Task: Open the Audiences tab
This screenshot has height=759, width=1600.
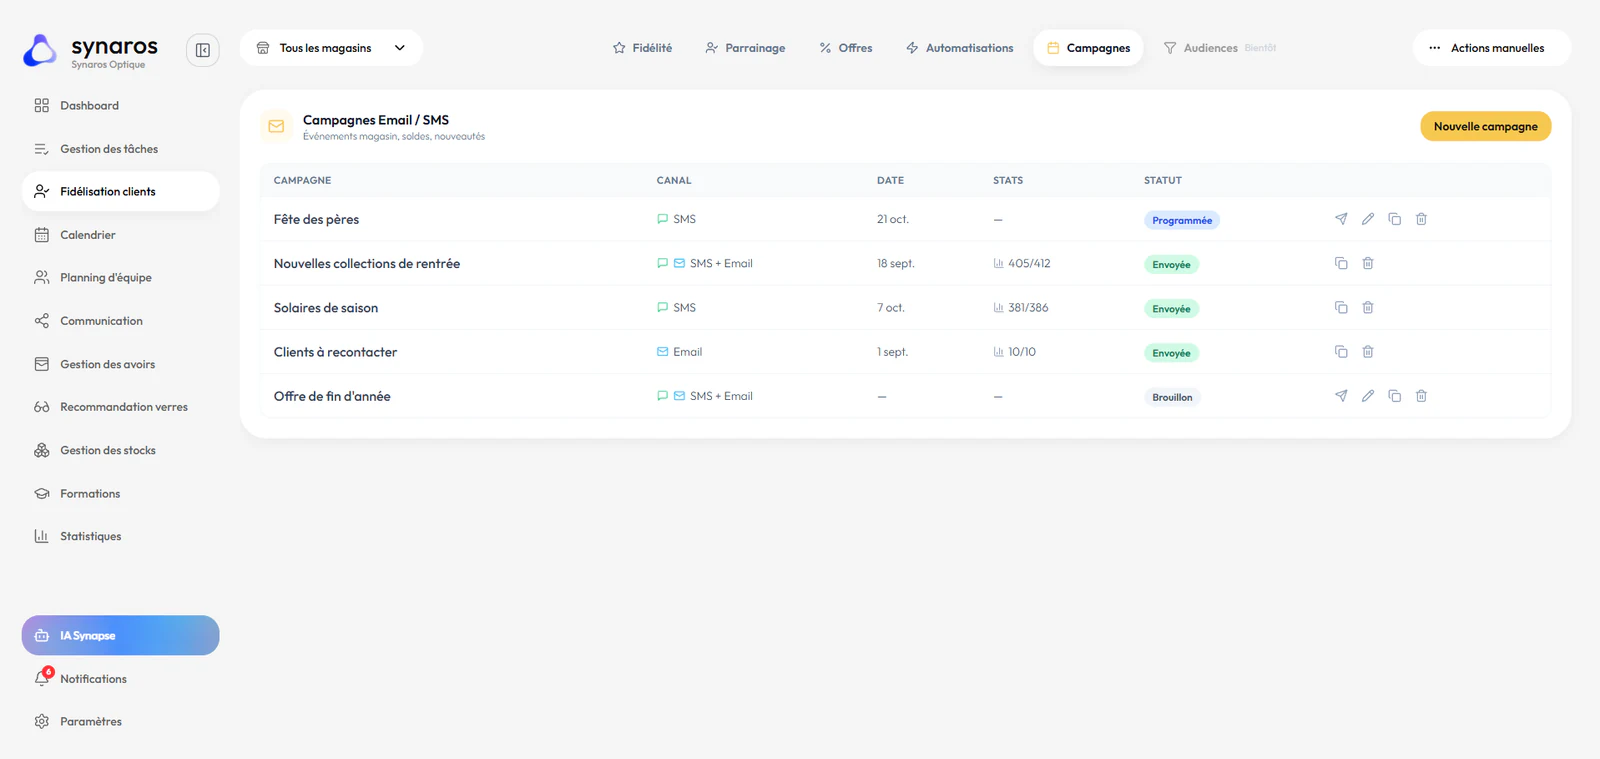Action: [1220, 48]
